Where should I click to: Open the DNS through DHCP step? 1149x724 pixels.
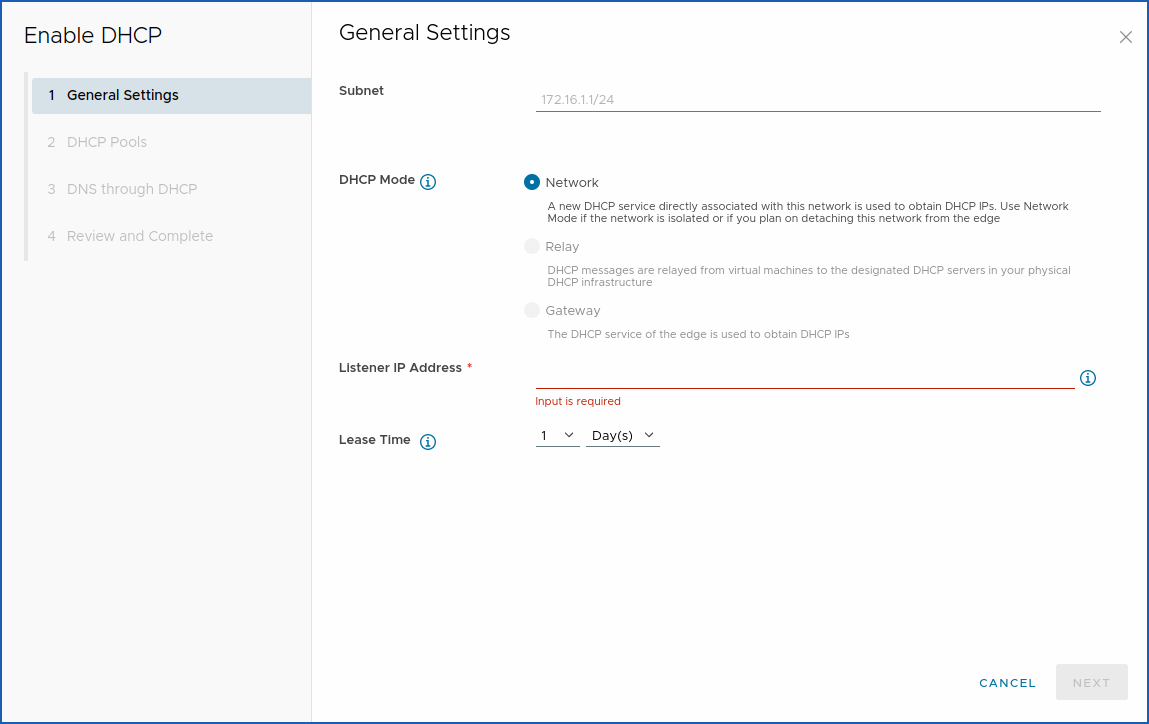pos(130,189)
